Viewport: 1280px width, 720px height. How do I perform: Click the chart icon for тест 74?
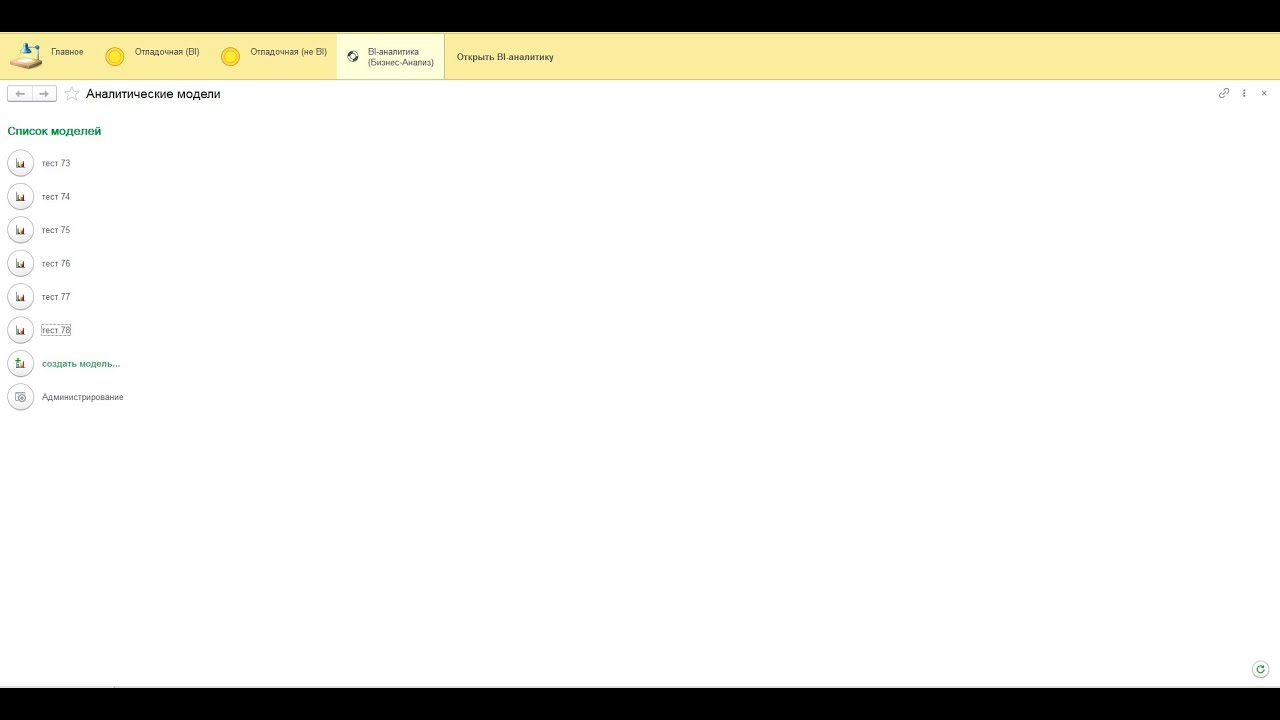click(20, 197)
